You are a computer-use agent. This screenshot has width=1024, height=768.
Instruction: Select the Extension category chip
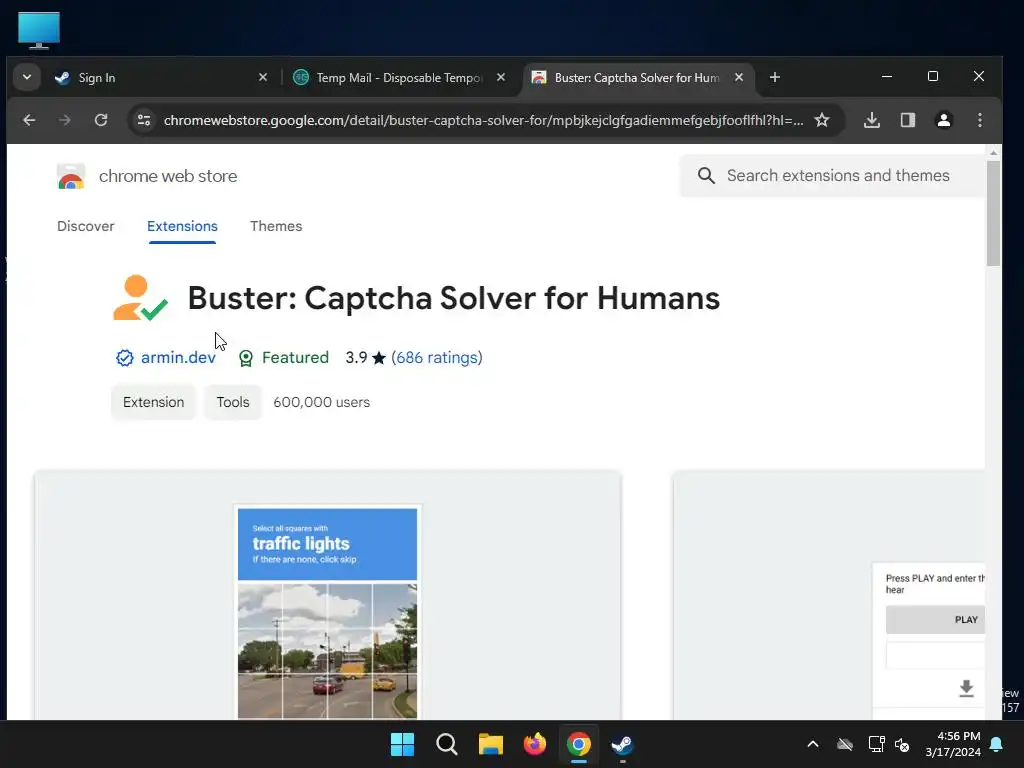point(153,402)
